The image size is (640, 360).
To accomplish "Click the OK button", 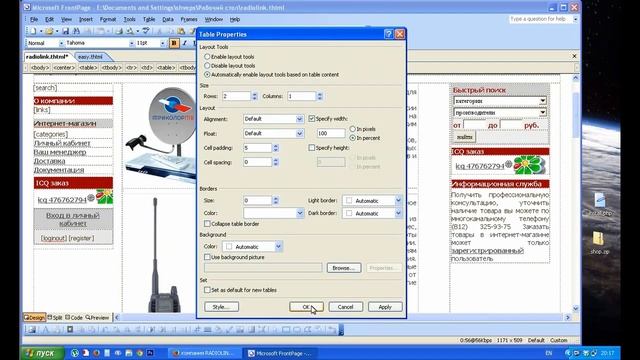I will (x=306, y=307).
